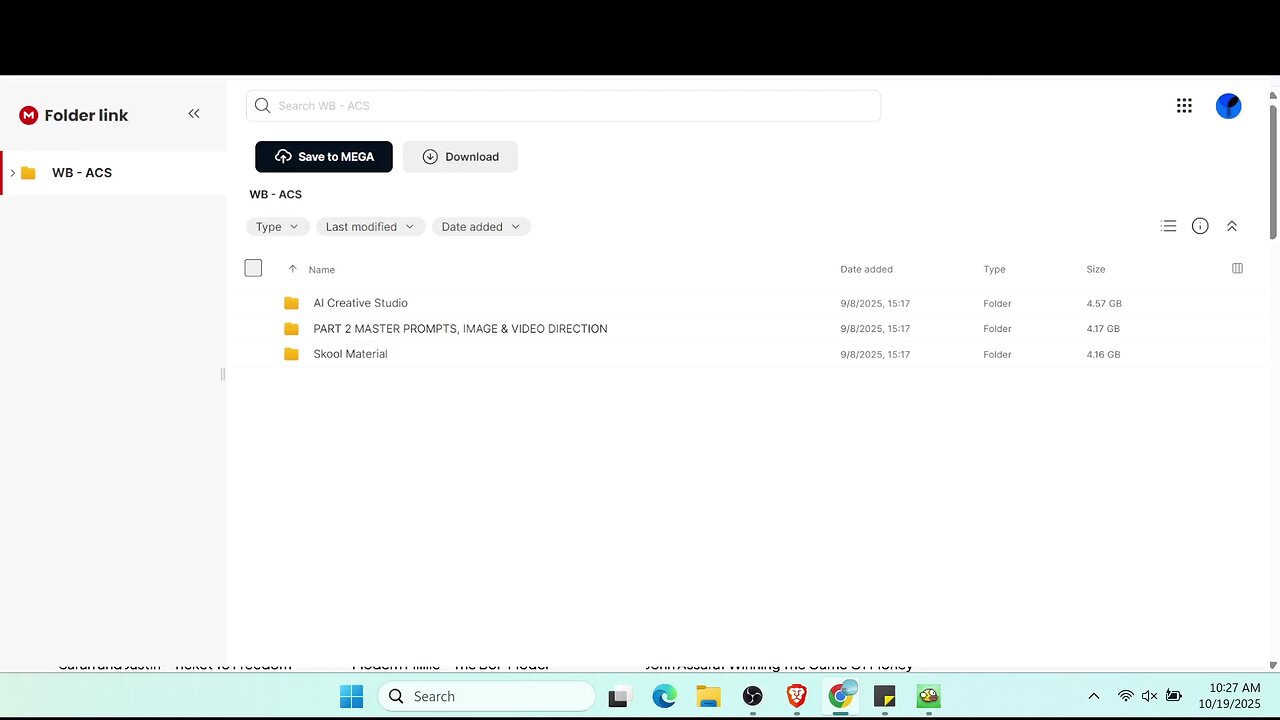Screen dimensions: 1280x720
Task: Tick the select-all checkbox in header
Action: tap(253, 268)
